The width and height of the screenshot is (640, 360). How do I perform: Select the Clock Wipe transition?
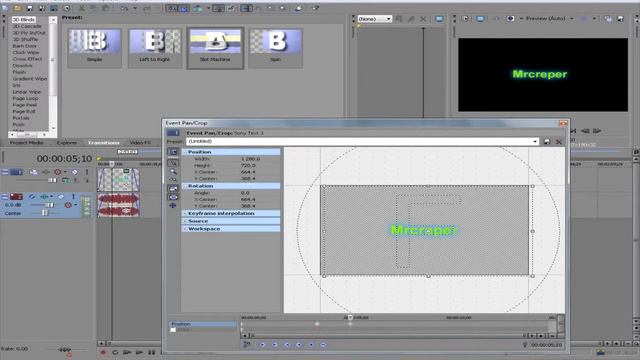click(x=26, y=53)
